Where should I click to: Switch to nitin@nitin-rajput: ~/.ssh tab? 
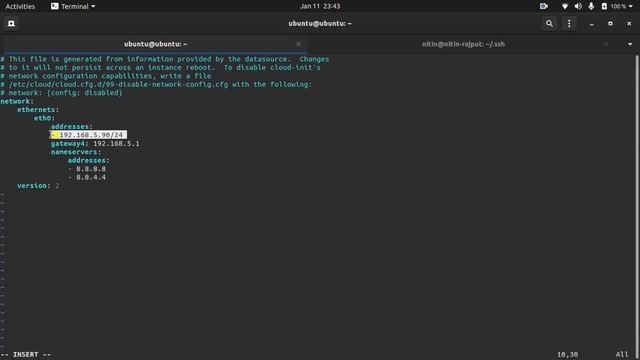click(463, 44)
